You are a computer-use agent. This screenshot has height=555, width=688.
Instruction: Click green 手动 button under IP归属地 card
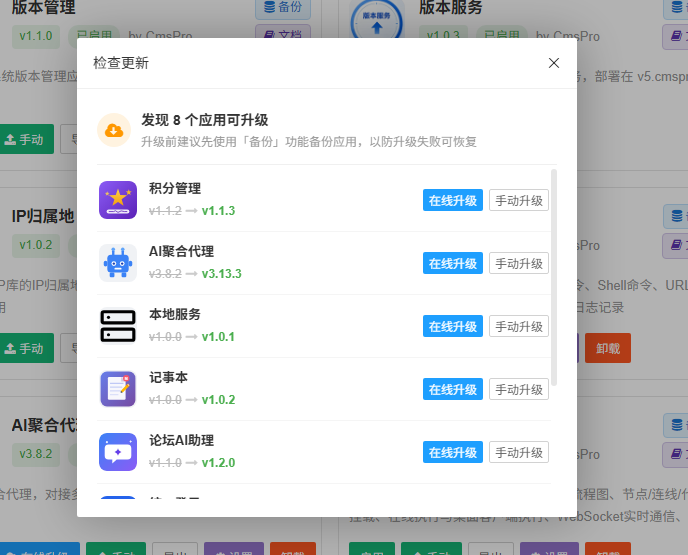(25, 348)
